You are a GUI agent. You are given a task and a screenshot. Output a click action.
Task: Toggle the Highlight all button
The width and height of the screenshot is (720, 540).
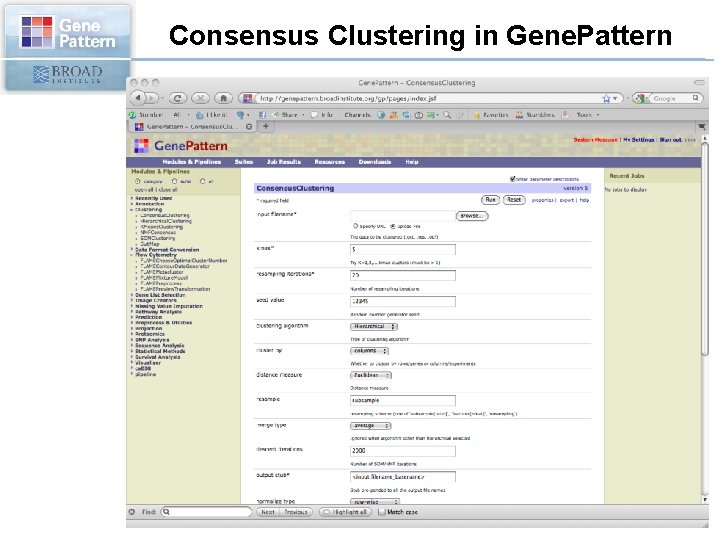[x=345, y=512]
